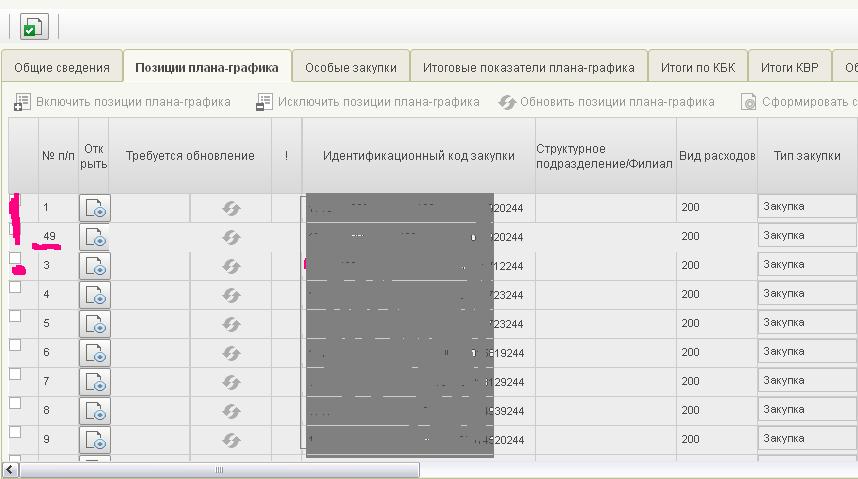Open the Тип закупки field in row 1
858x479 pixels.
coord(806,206)
